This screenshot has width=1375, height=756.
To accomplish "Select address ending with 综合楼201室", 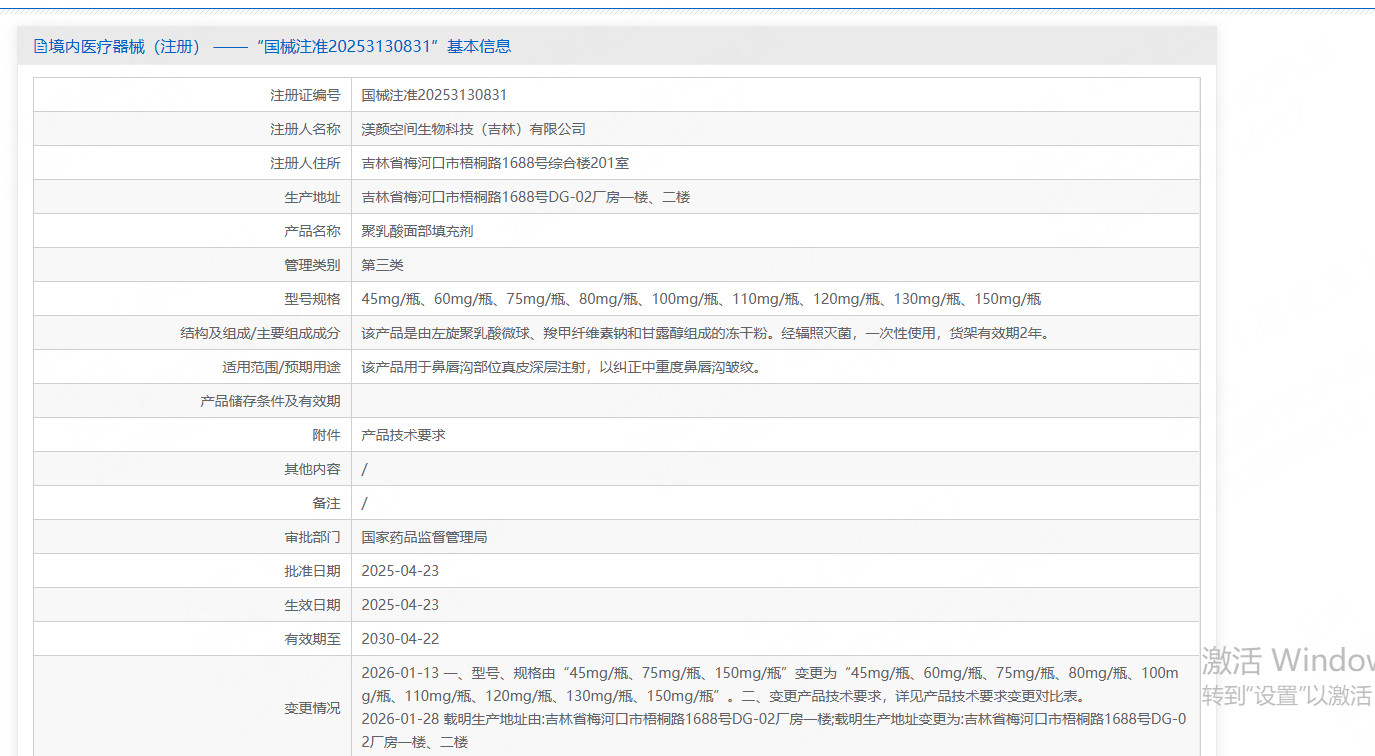I will pyautogui.click(x=495, y=163).
